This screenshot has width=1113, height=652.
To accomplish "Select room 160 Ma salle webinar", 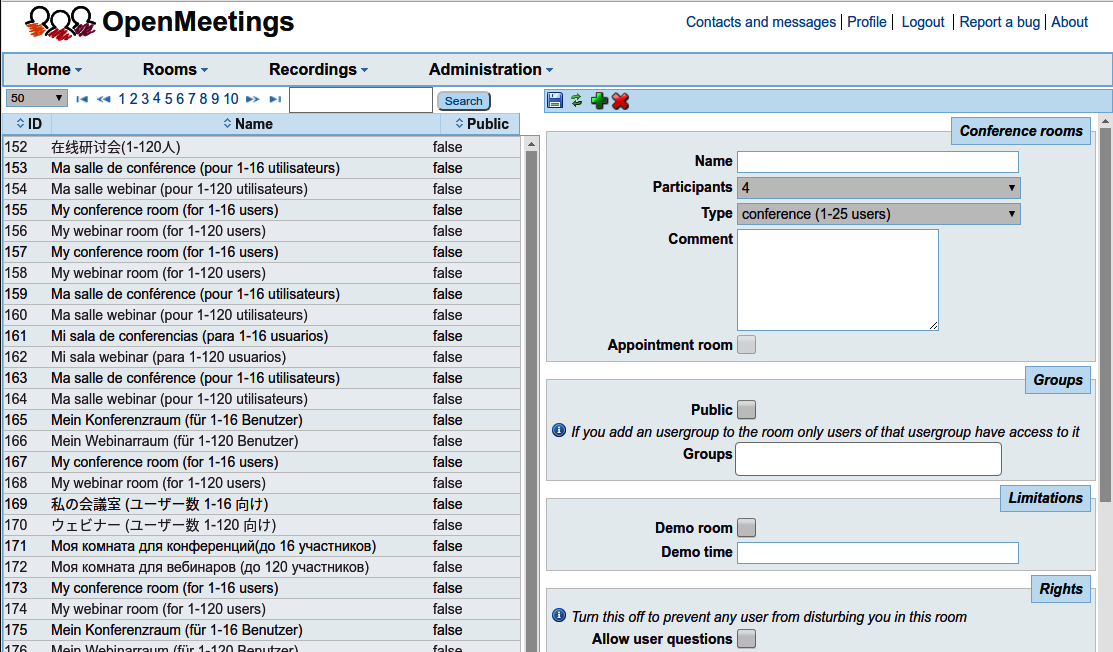I will pos(261,315).
